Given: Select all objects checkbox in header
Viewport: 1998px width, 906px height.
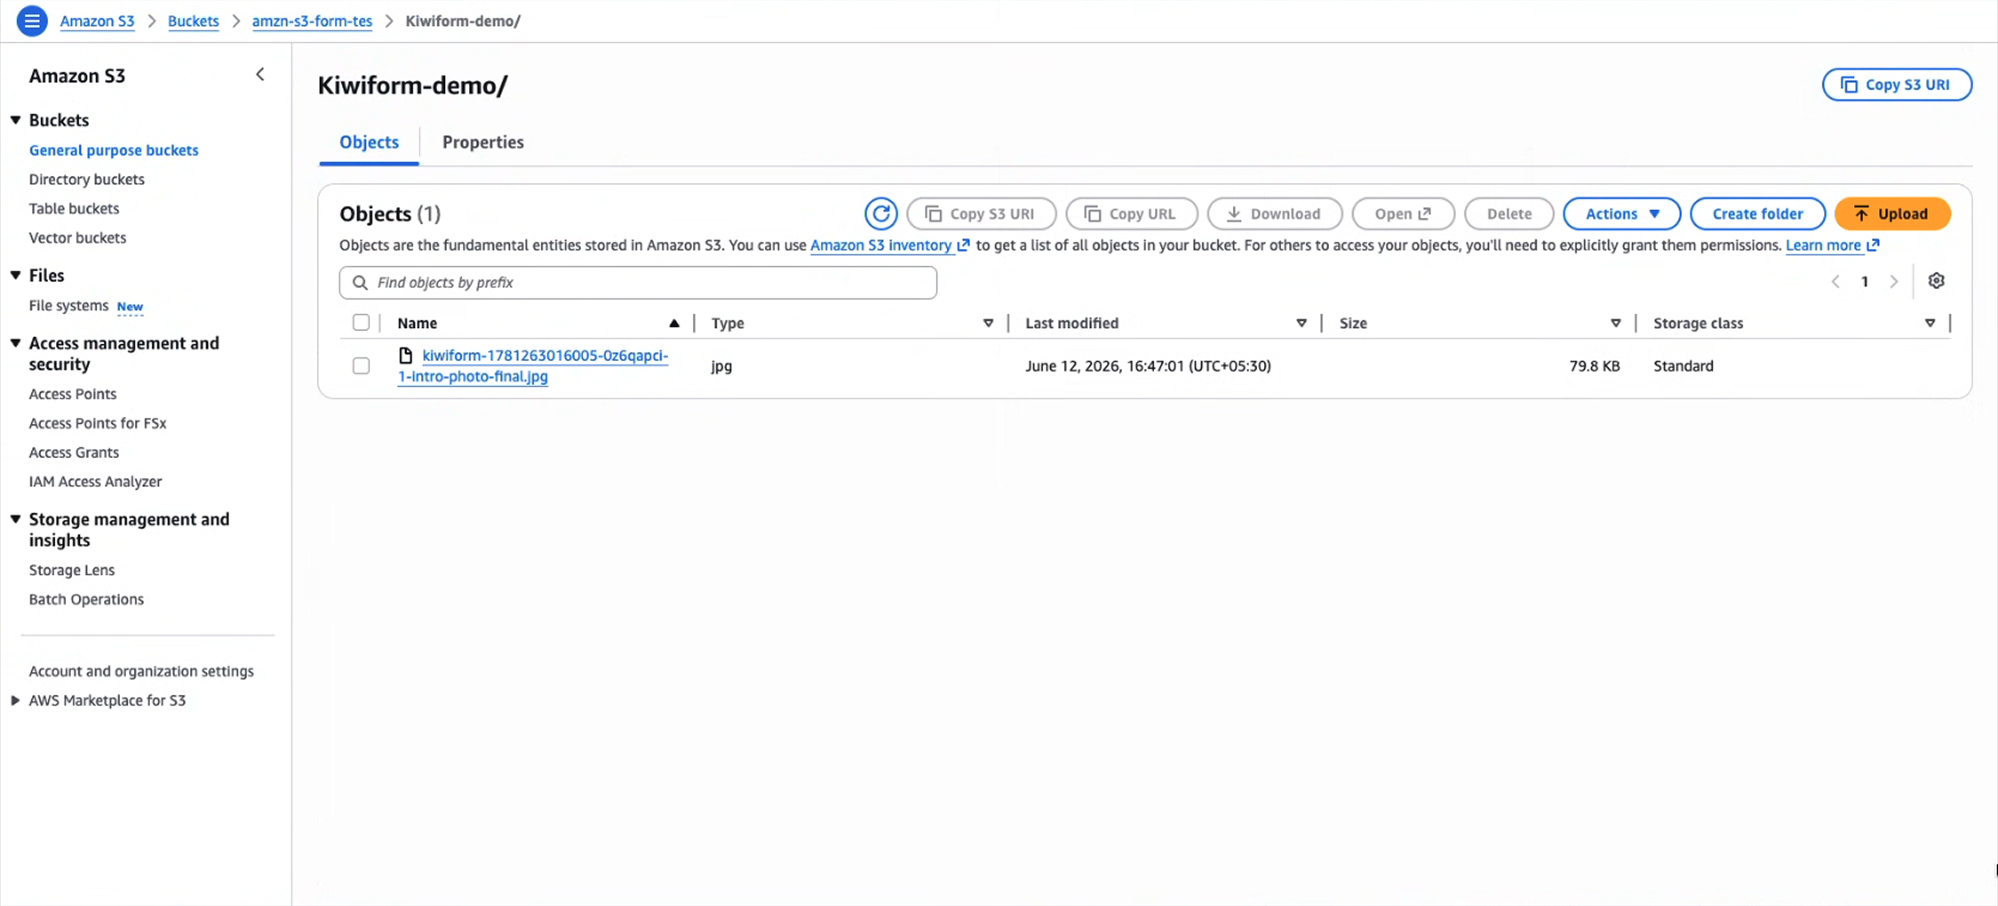Looking at the screenshot, I should pos(361,322).
